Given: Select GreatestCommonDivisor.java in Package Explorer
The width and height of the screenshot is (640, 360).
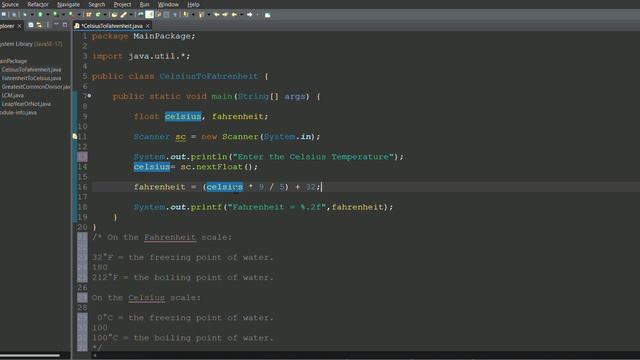Looking at the screenshot, I should 36,87.
